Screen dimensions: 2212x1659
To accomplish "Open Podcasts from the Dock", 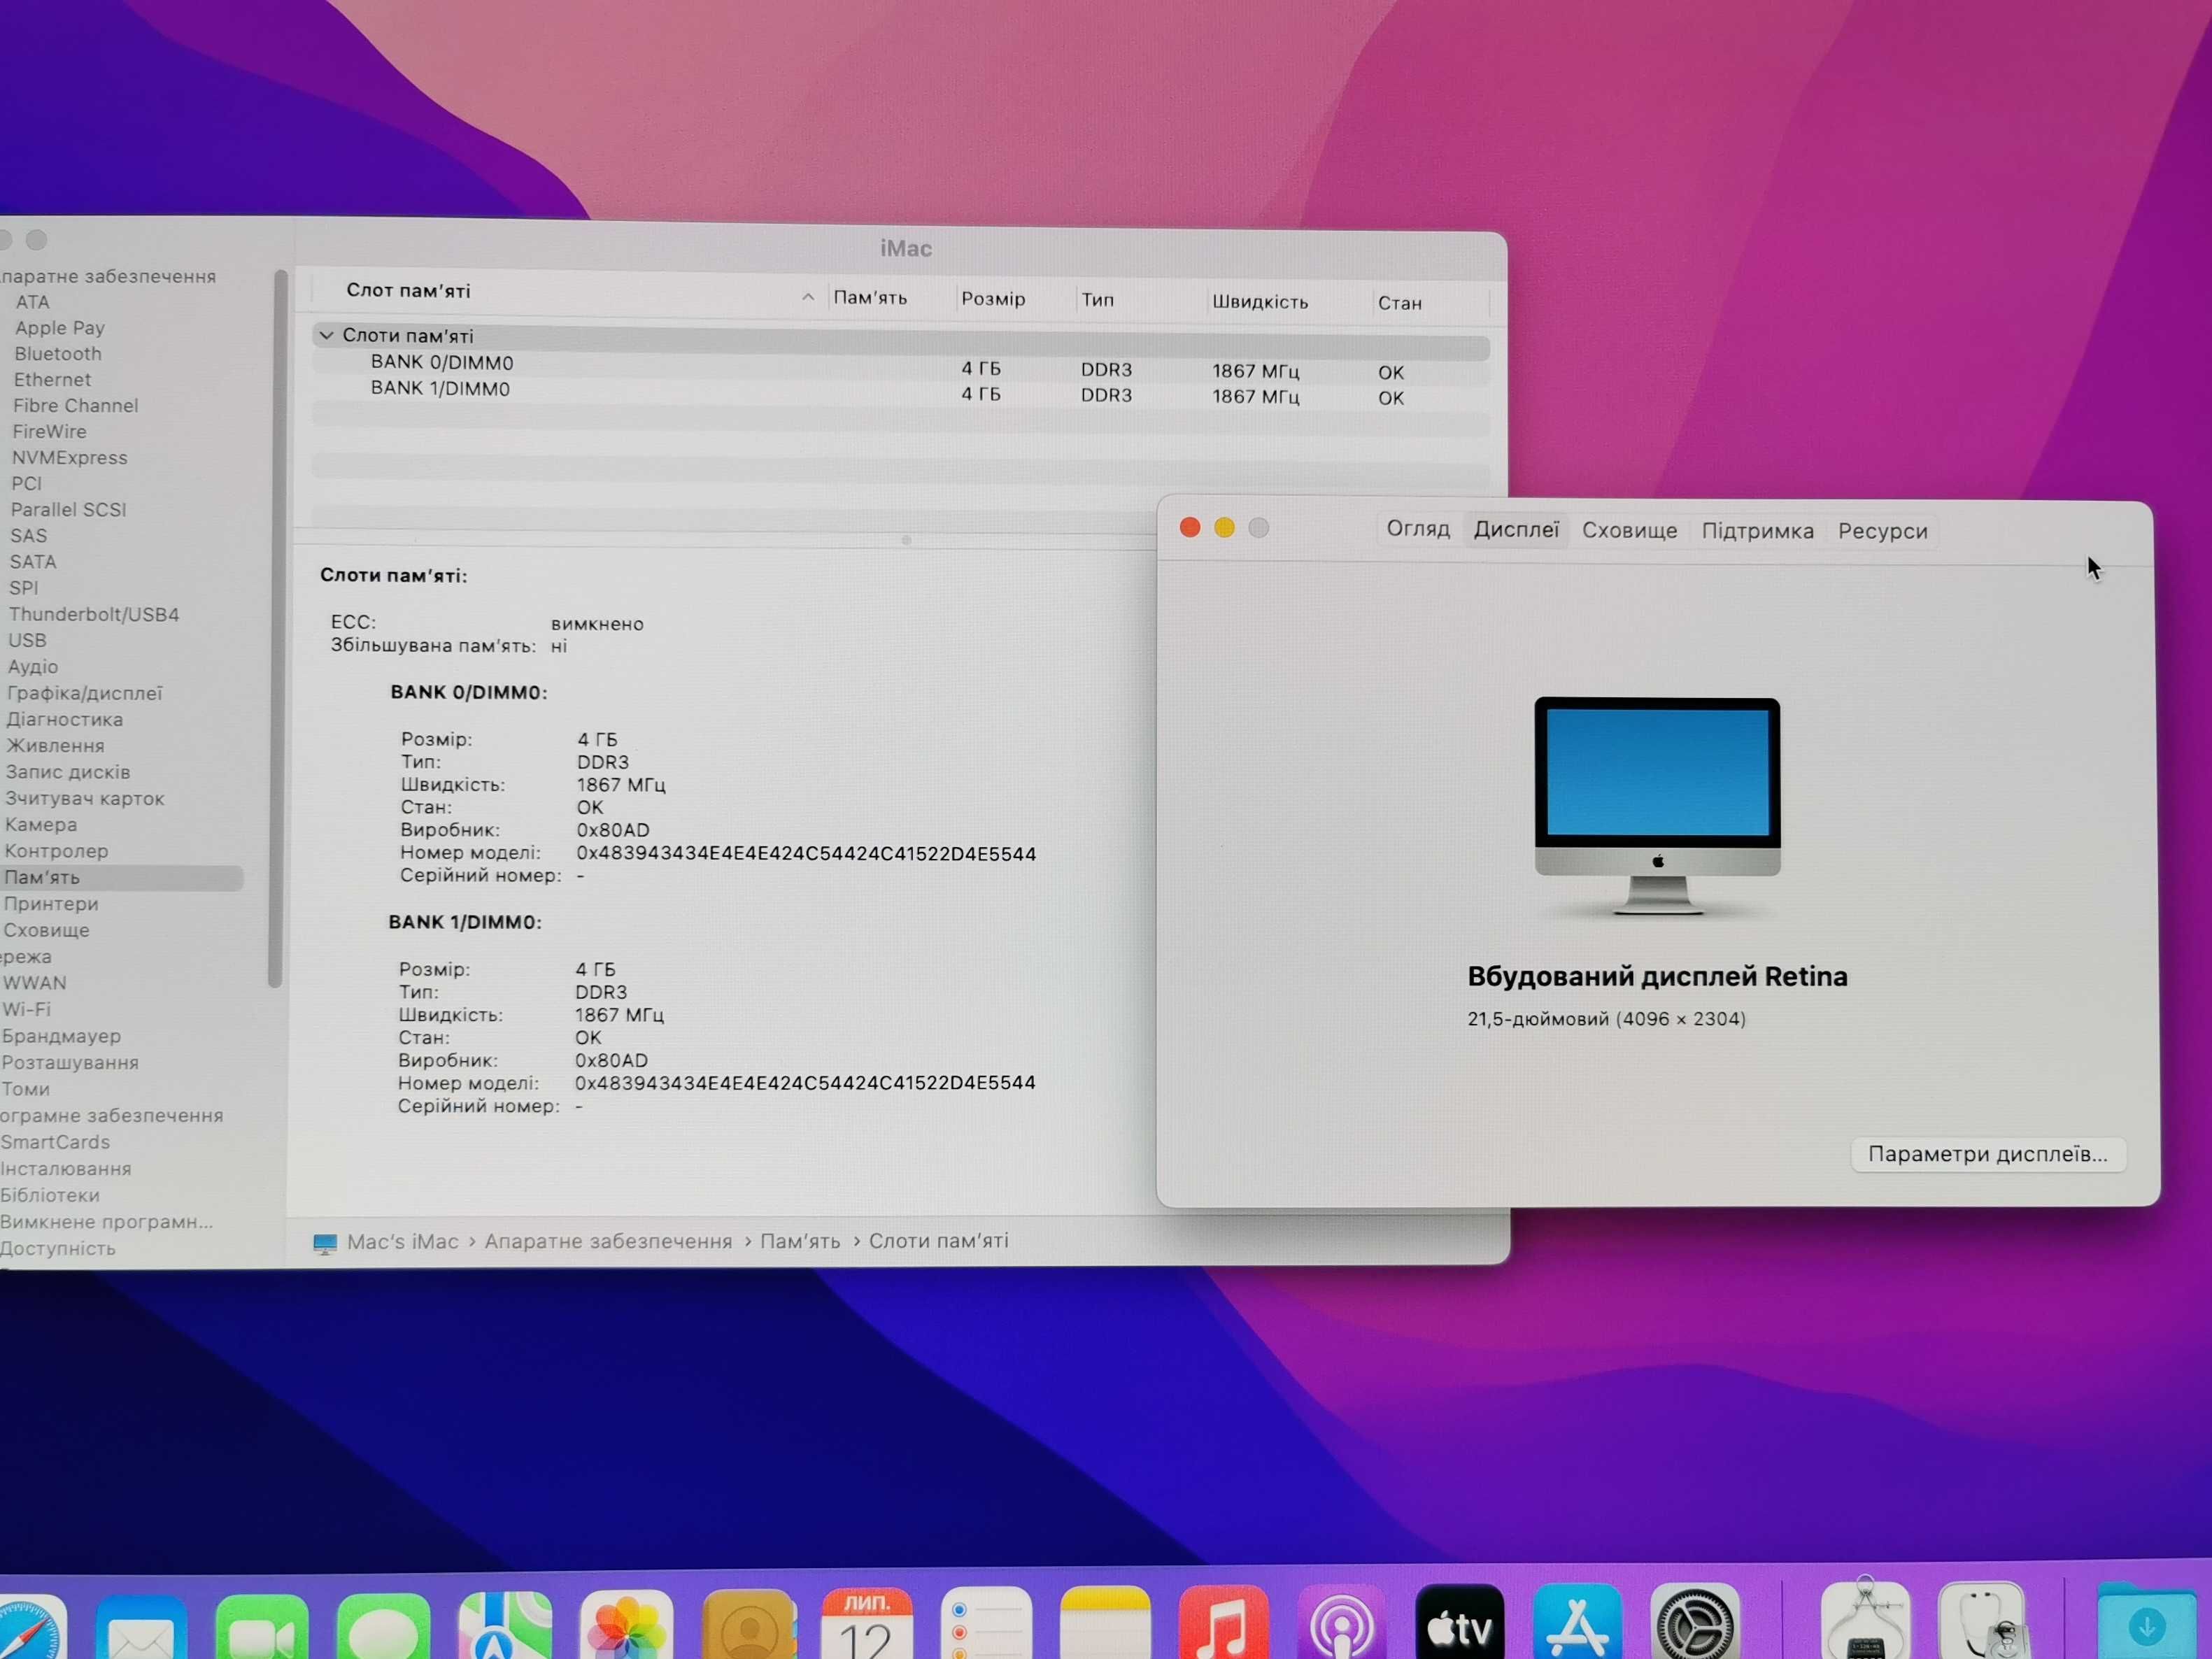I will click(1342, 1621).
